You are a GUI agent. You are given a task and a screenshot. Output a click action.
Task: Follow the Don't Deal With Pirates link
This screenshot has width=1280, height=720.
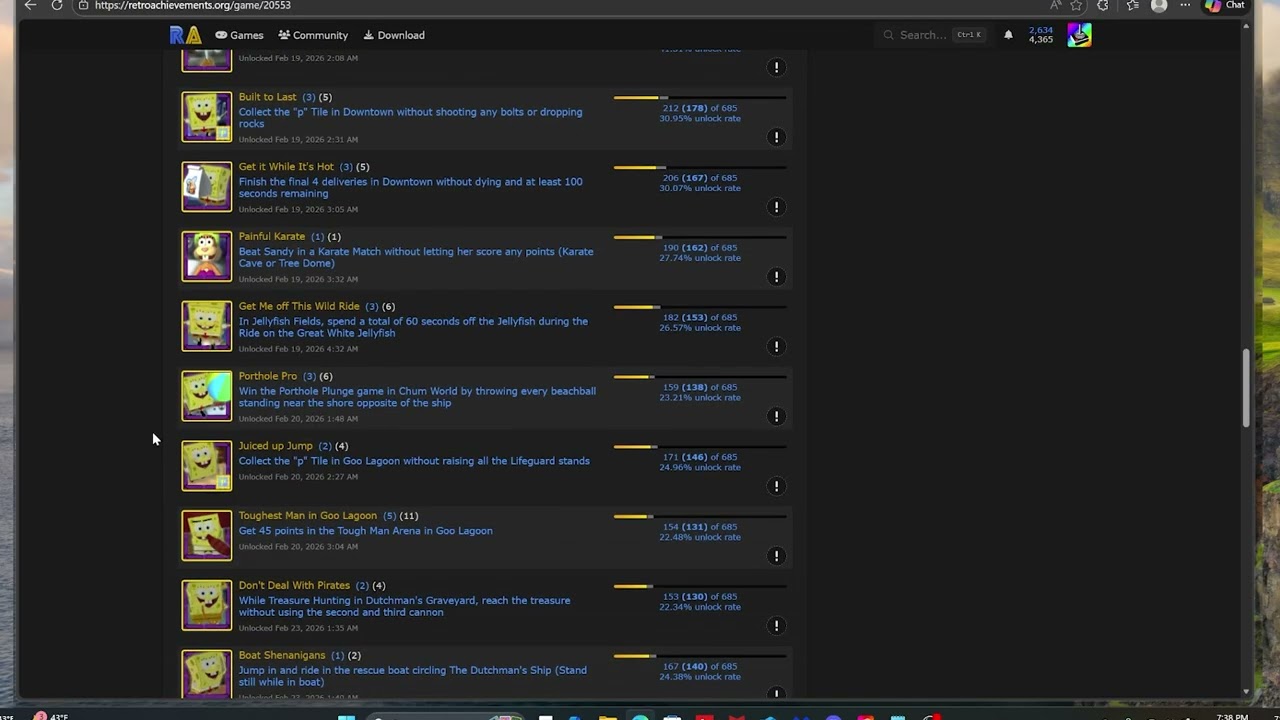pyautogui.click(x=294, y=585)
